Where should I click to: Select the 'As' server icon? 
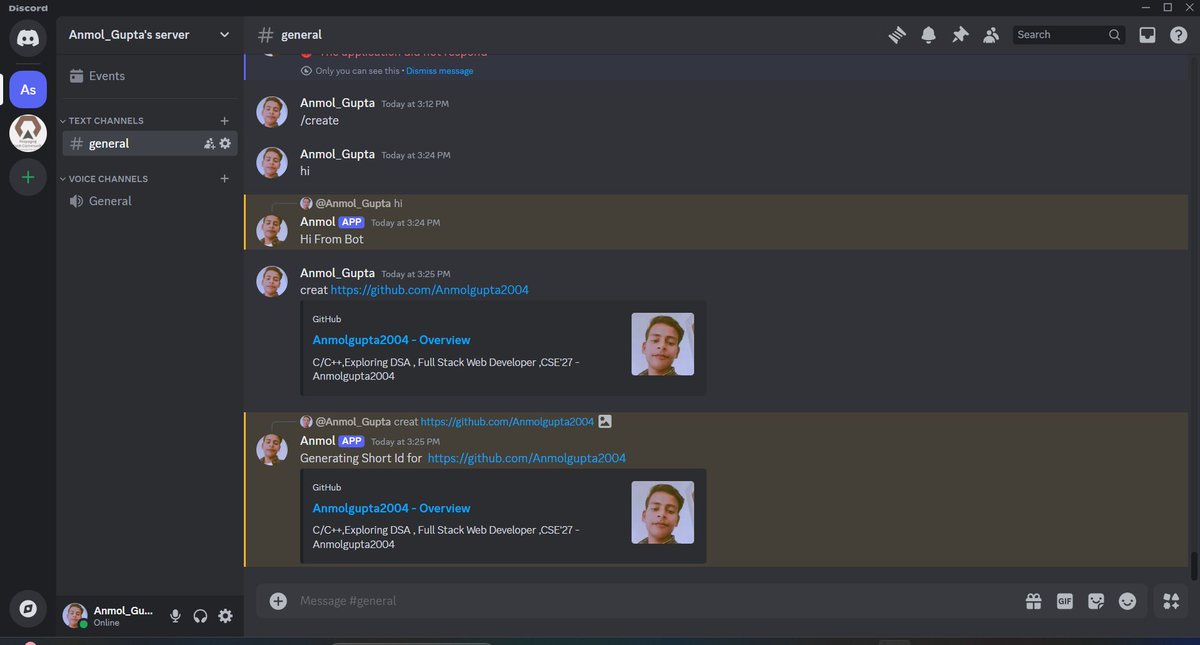(28, 89)
